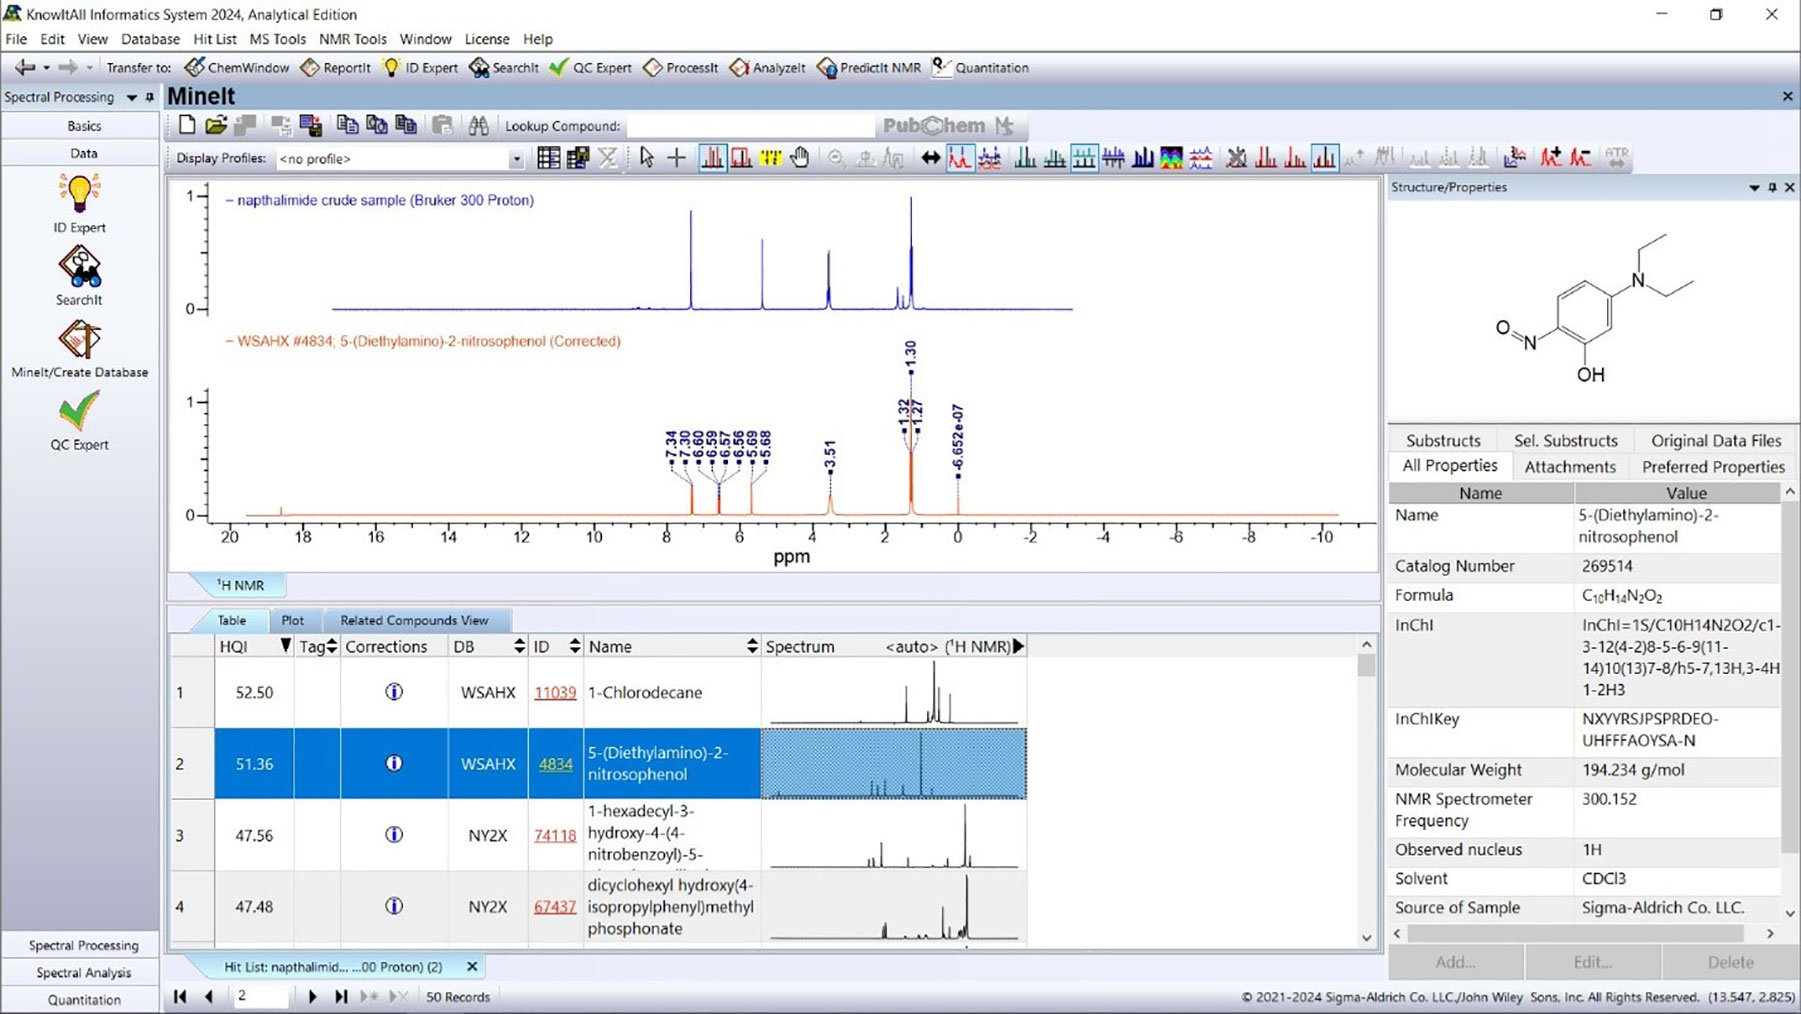Click the binoculars search icon
The image size is (1801, 1014).
click(479, 126)
